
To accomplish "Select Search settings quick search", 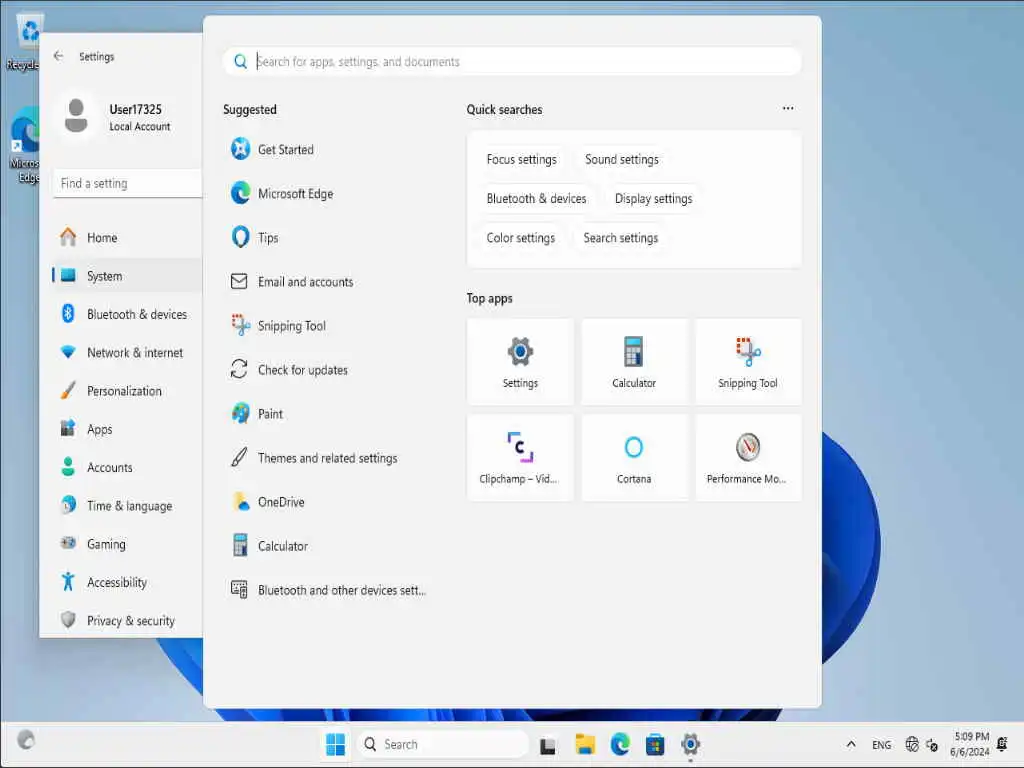I will [621, 238].
